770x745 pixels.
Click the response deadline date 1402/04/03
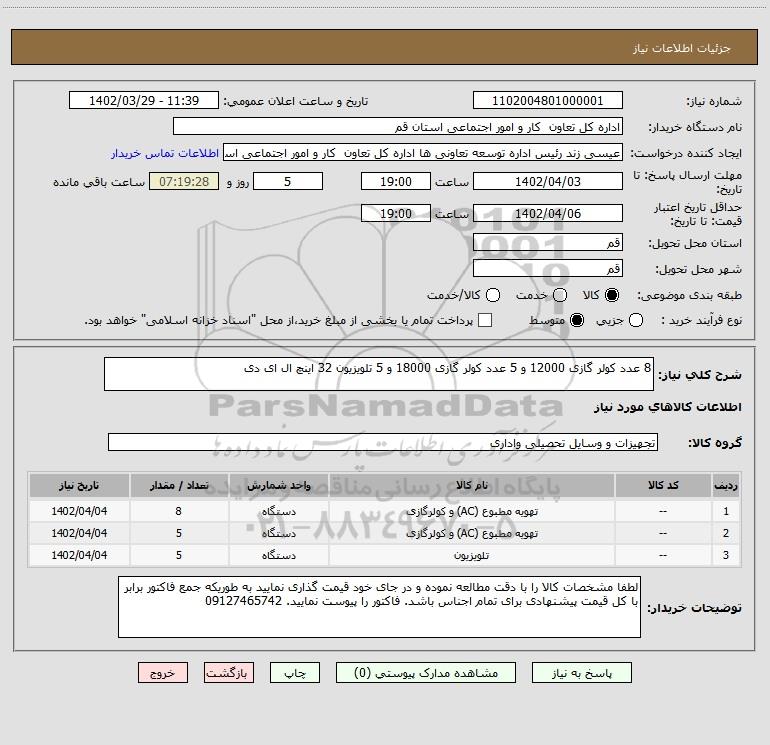[x=548, y=181]
